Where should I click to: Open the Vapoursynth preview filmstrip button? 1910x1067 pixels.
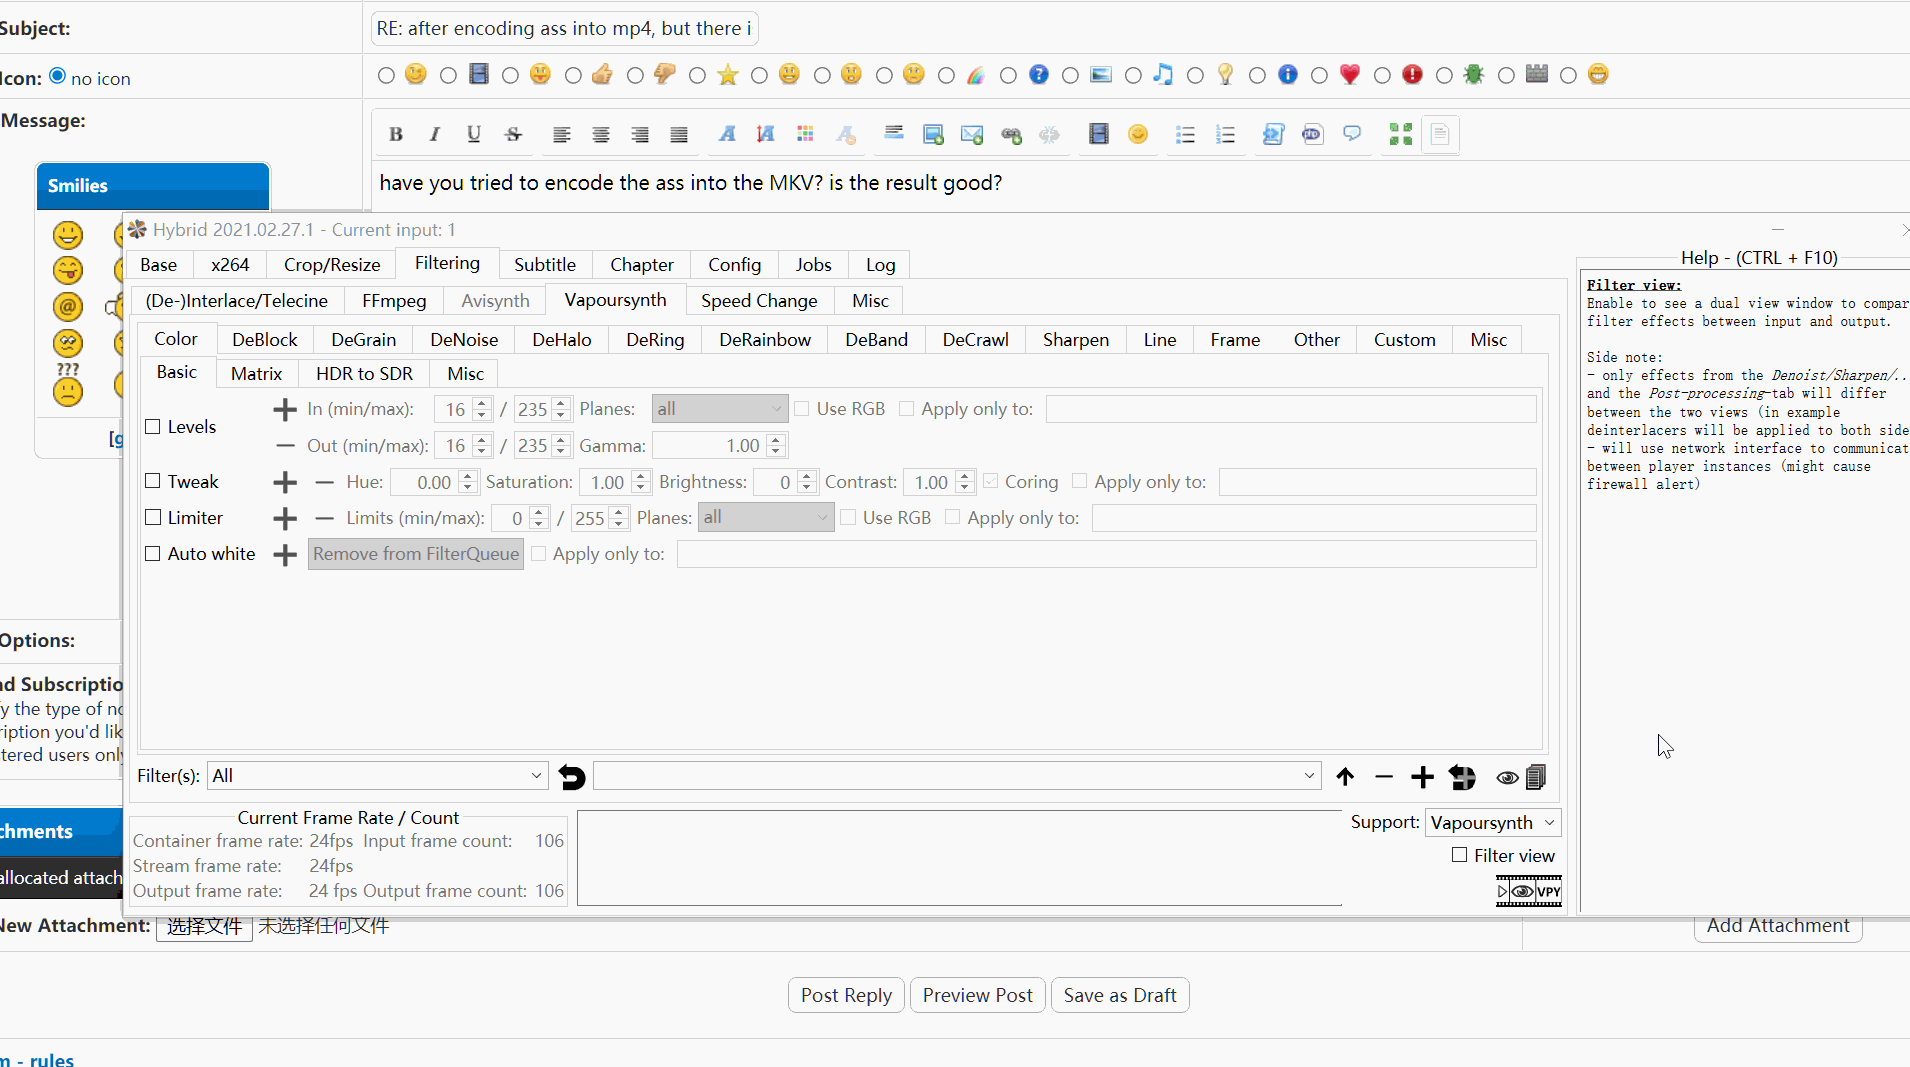[1529, 891]
